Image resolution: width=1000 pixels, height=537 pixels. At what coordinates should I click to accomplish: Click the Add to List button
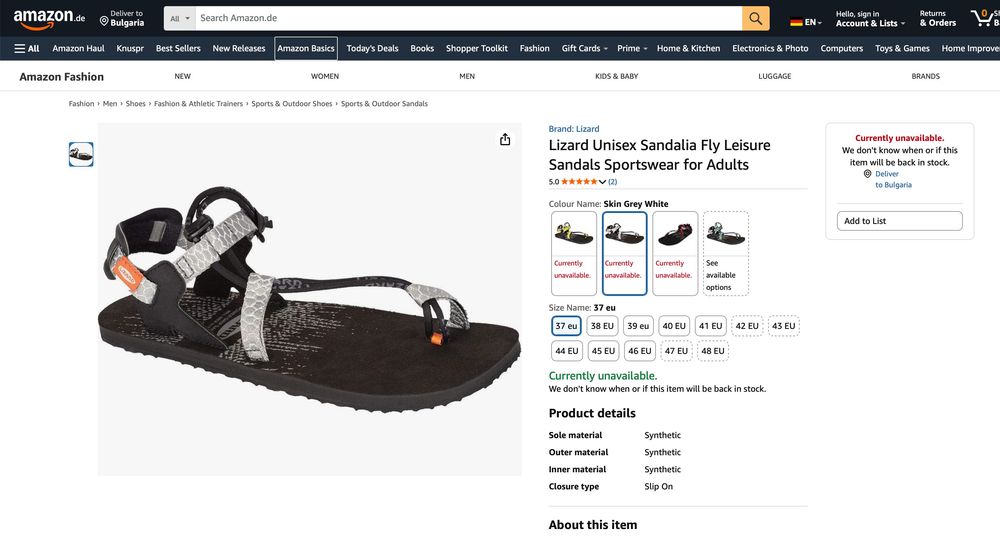899,221
